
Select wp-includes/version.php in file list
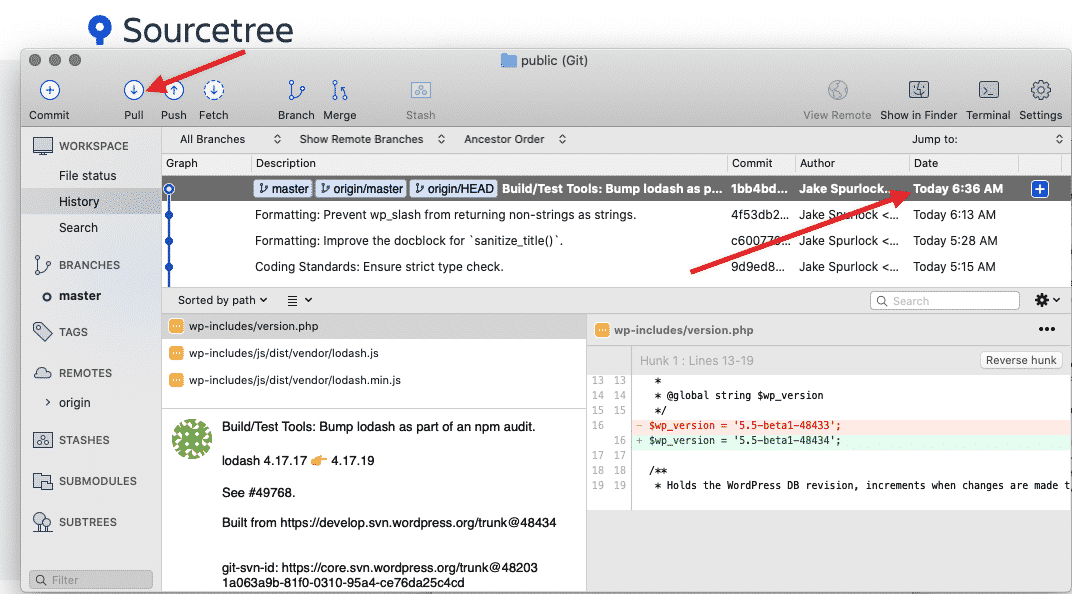click(x=375, y=326)
